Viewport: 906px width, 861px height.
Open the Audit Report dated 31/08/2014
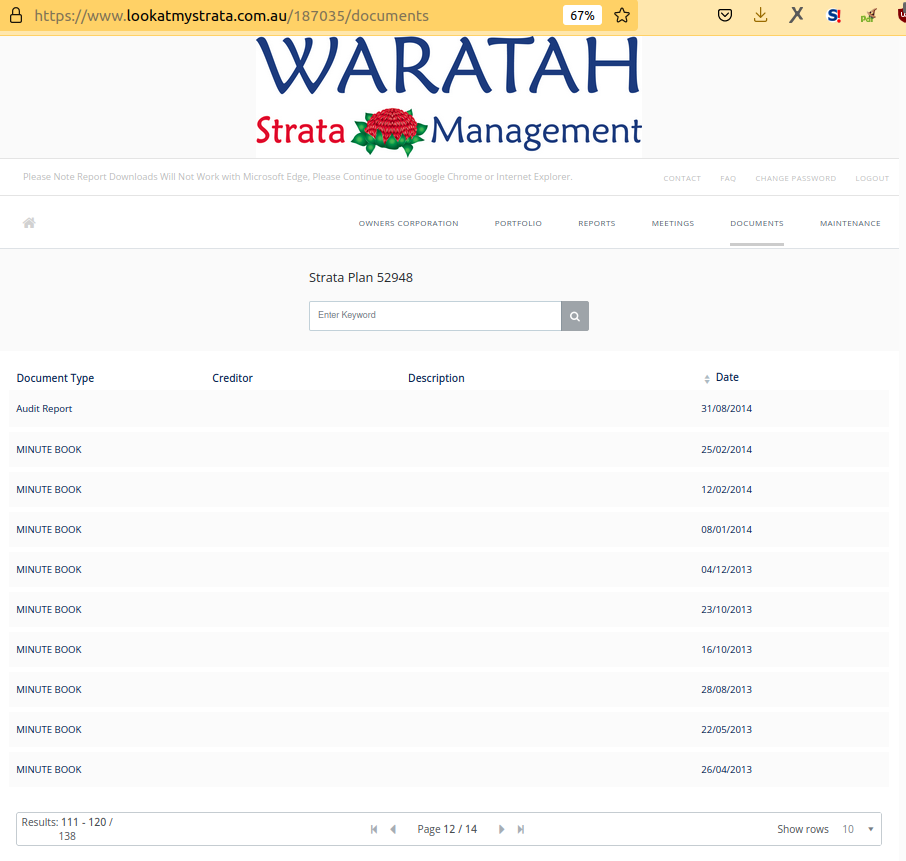pos(44,409)
